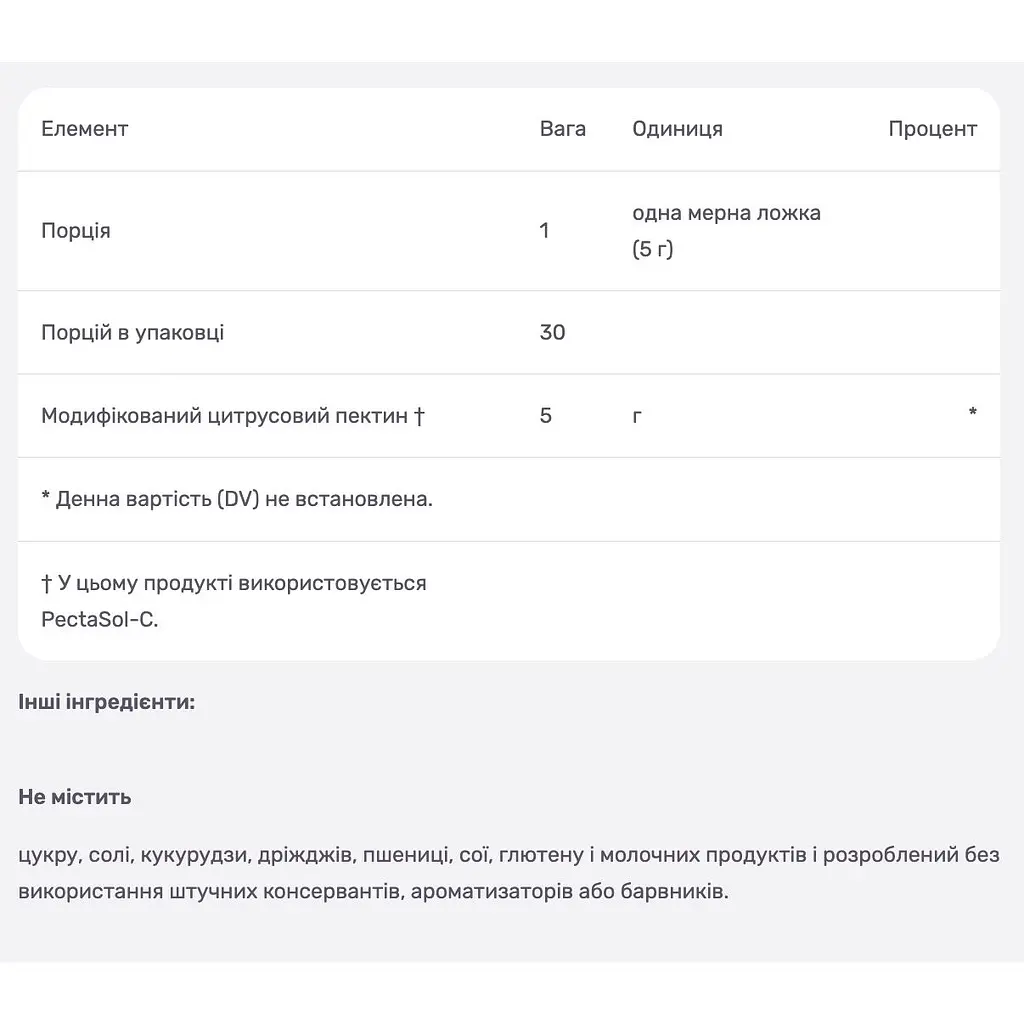The image size is (1024, 1024).
Task: Click the Процент column header
Action: coord(932,129)
